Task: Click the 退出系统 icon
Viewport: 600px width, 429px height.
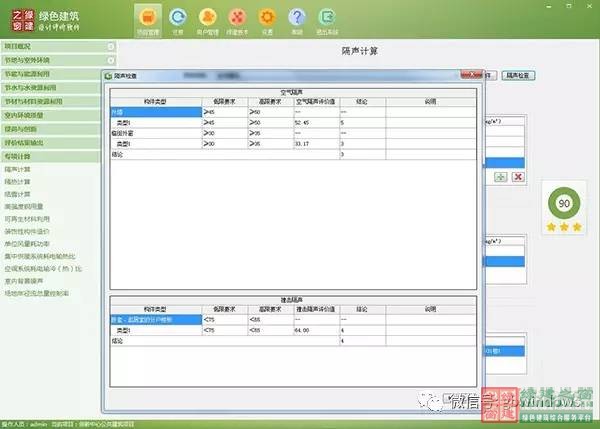Action: click(x=327, y=19)
